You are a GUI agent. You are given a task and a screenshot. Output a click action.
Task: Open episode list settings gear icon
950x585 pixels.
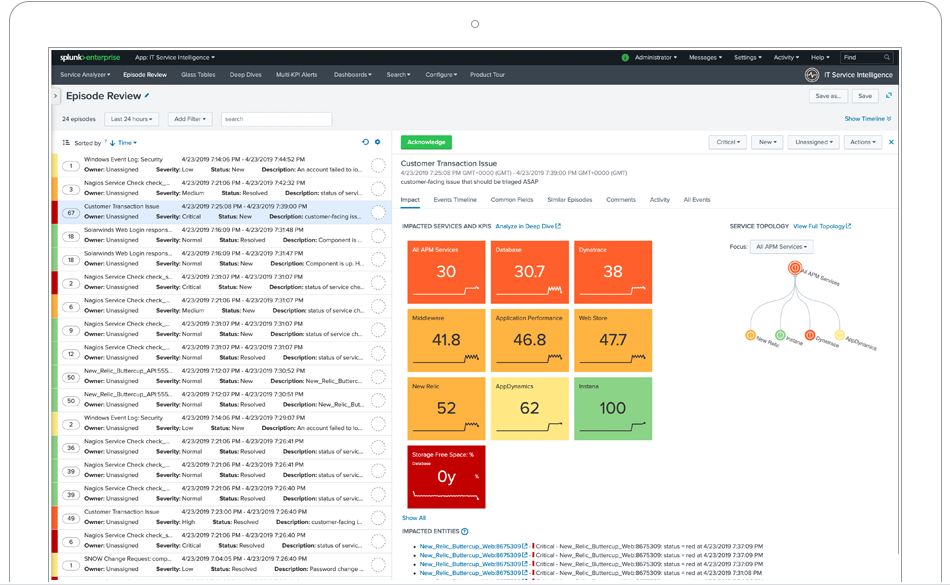click(x=377, y=142)
